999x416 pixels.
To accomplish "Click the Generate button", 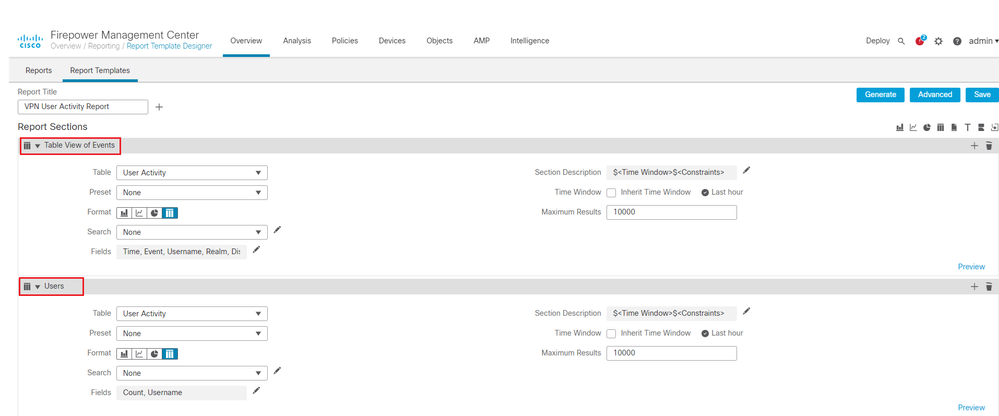I will [x=880, y=94].
